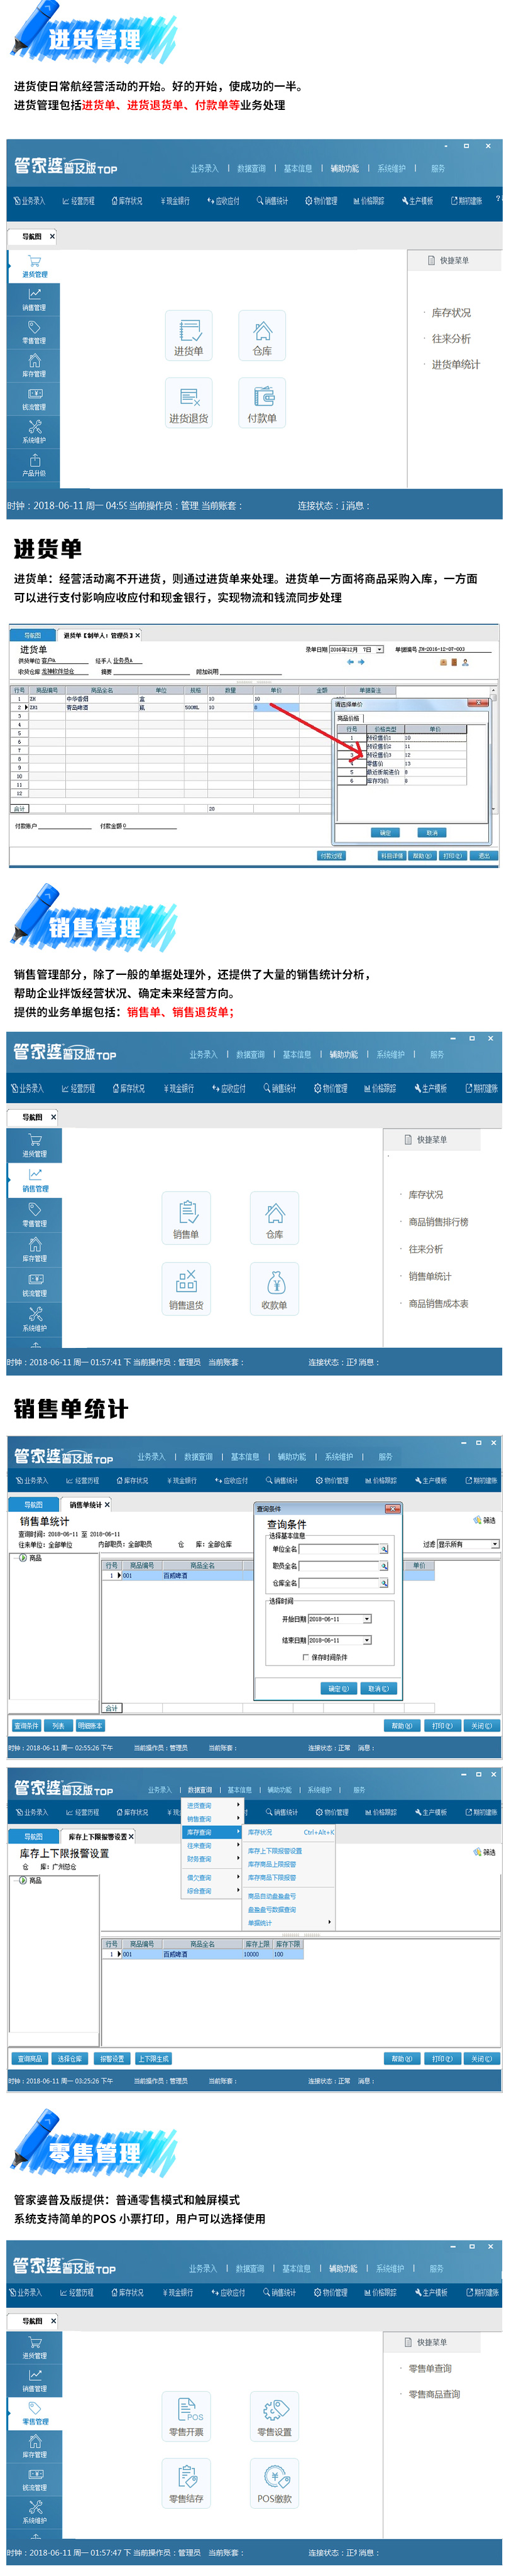Open the 进货退货 module icon
Screen dimensions: 509x2576
pos(188,403)
